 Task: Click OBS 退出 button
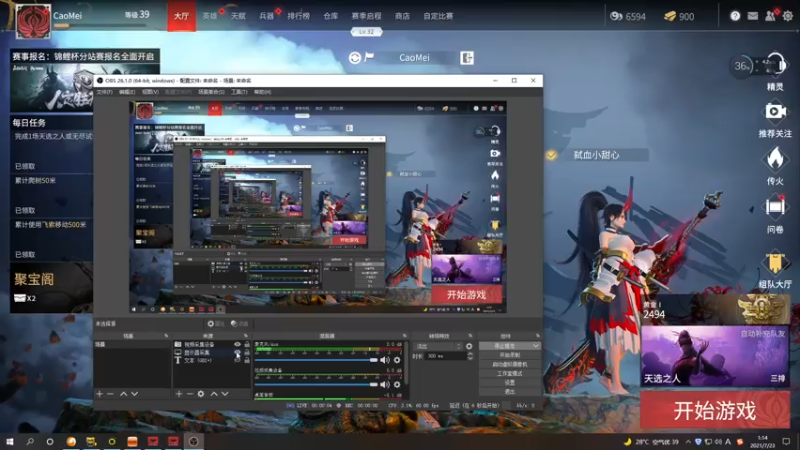pyautogui.click(x=509, y=392)
